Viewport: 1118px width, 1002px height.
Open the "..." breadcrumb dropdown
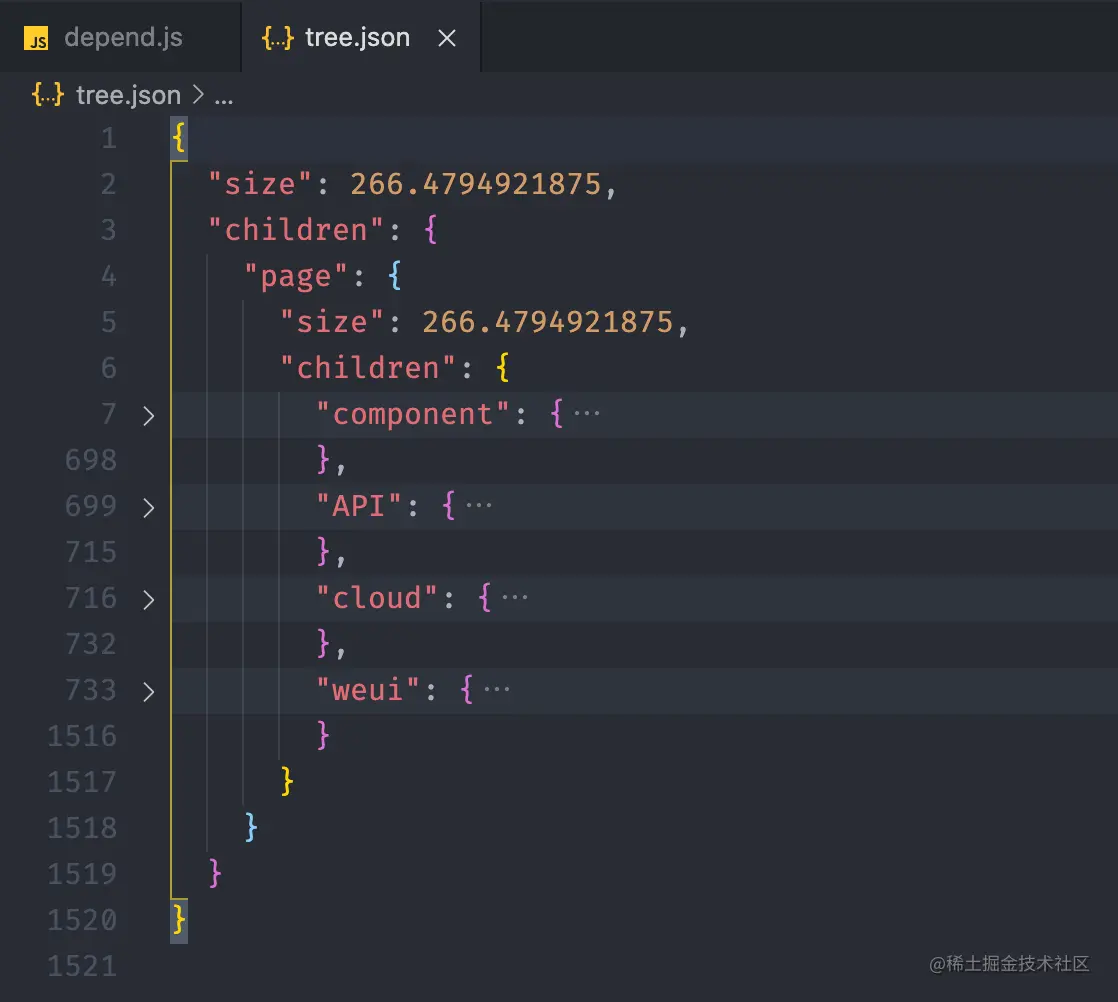tap(224, 94)
